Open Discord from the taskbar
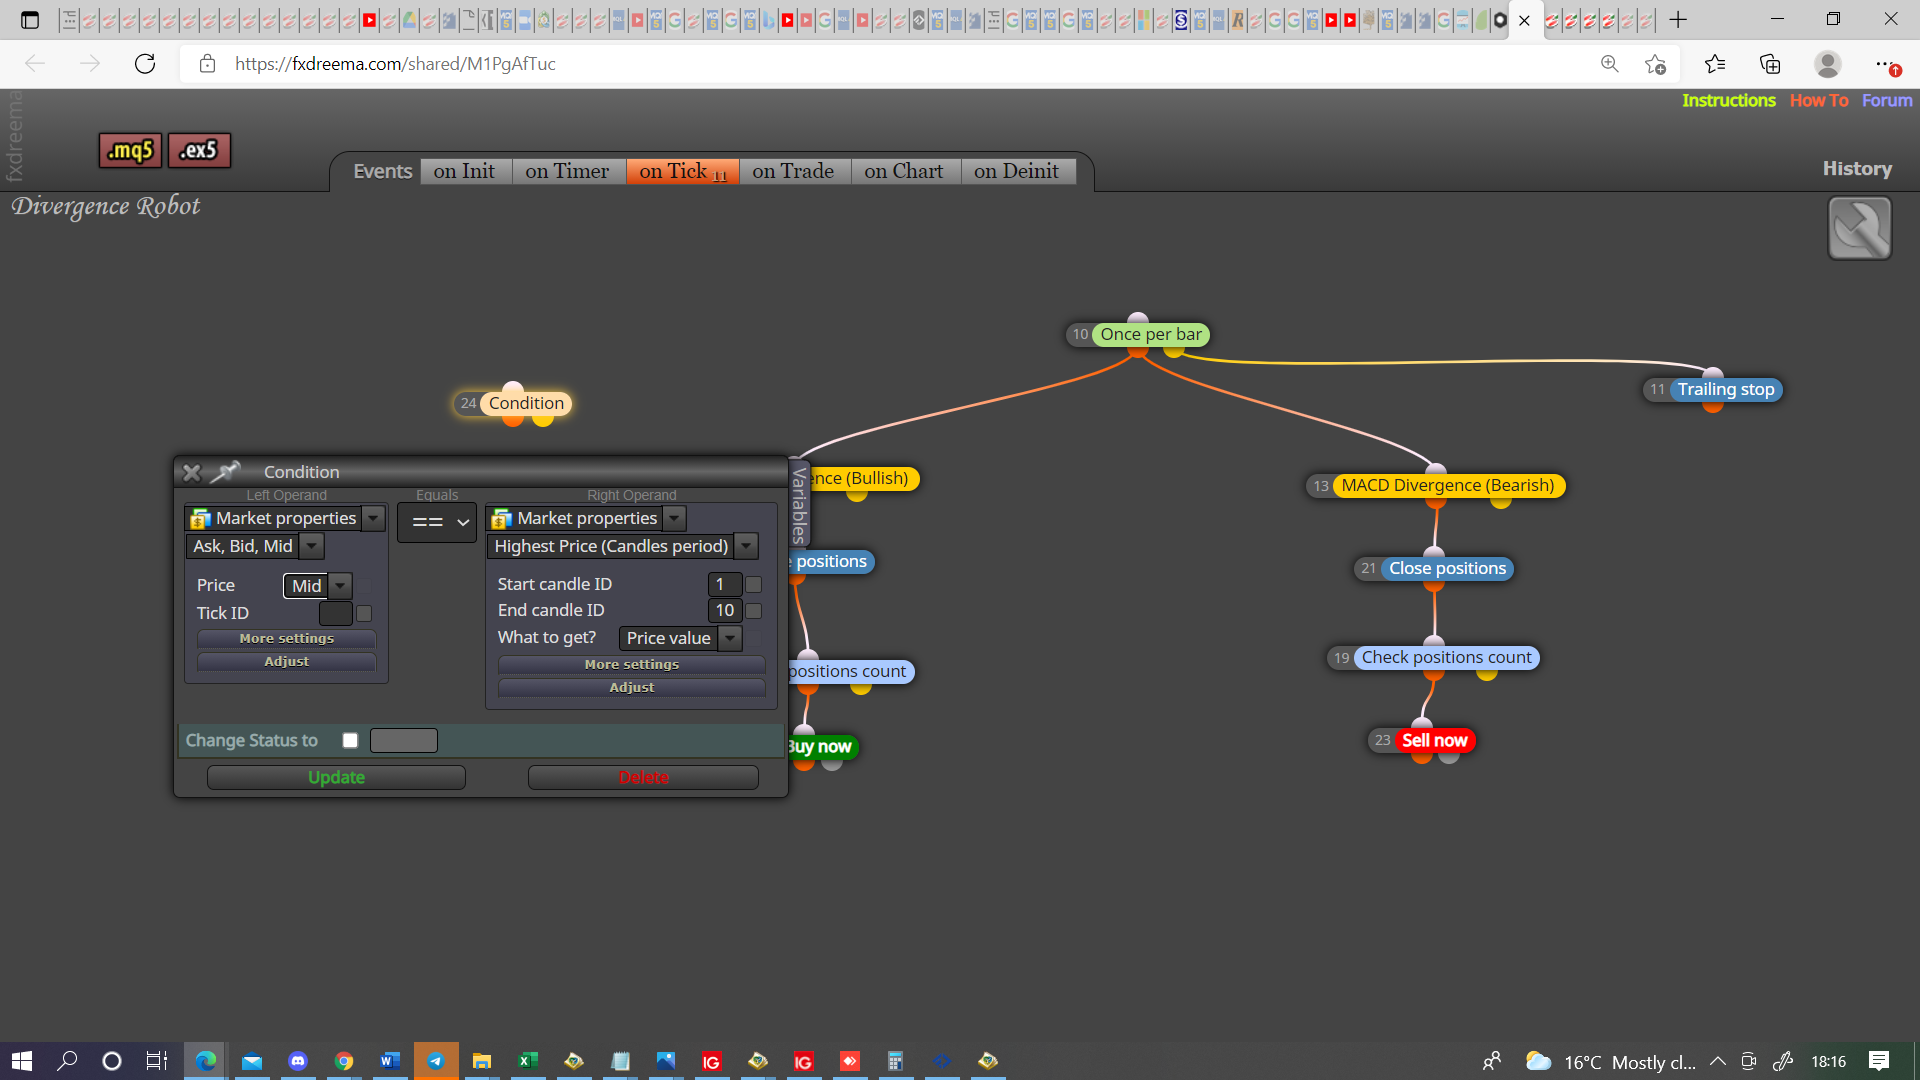 [298, 1061]
